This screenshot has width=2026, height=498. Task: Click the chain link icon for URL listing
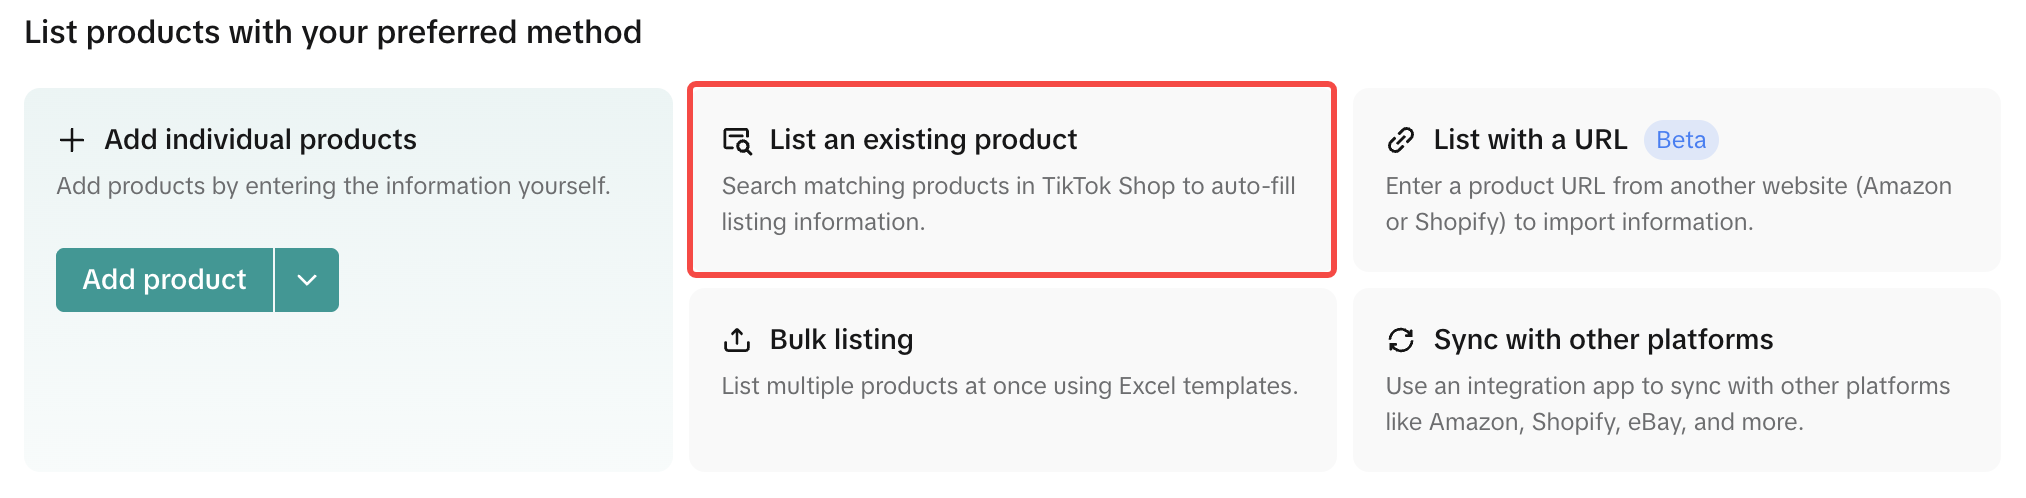[x=1401, y=140]
